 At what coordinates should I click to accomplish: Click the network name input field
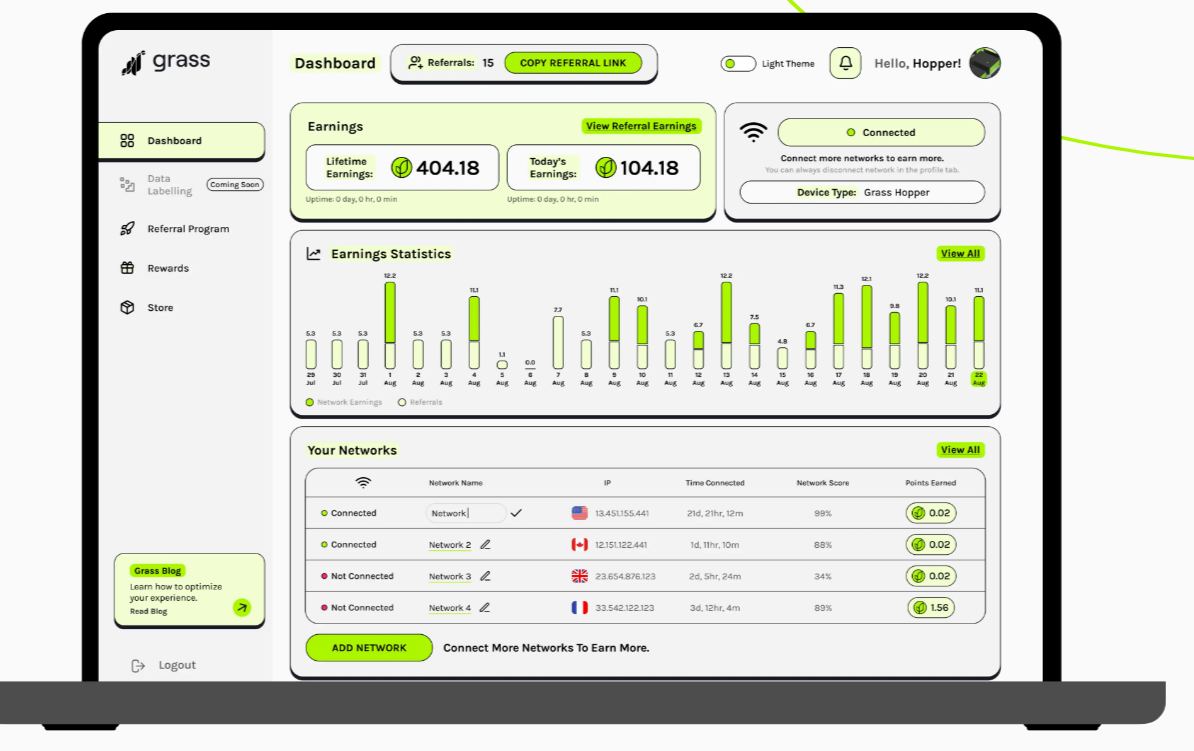click(465, 513)
